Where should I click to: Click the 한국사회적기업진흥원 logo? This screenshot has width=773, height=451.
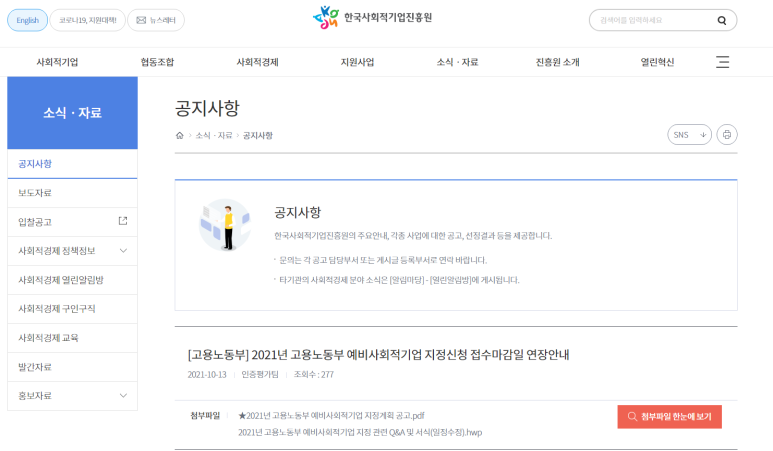(x=373, y=18)
